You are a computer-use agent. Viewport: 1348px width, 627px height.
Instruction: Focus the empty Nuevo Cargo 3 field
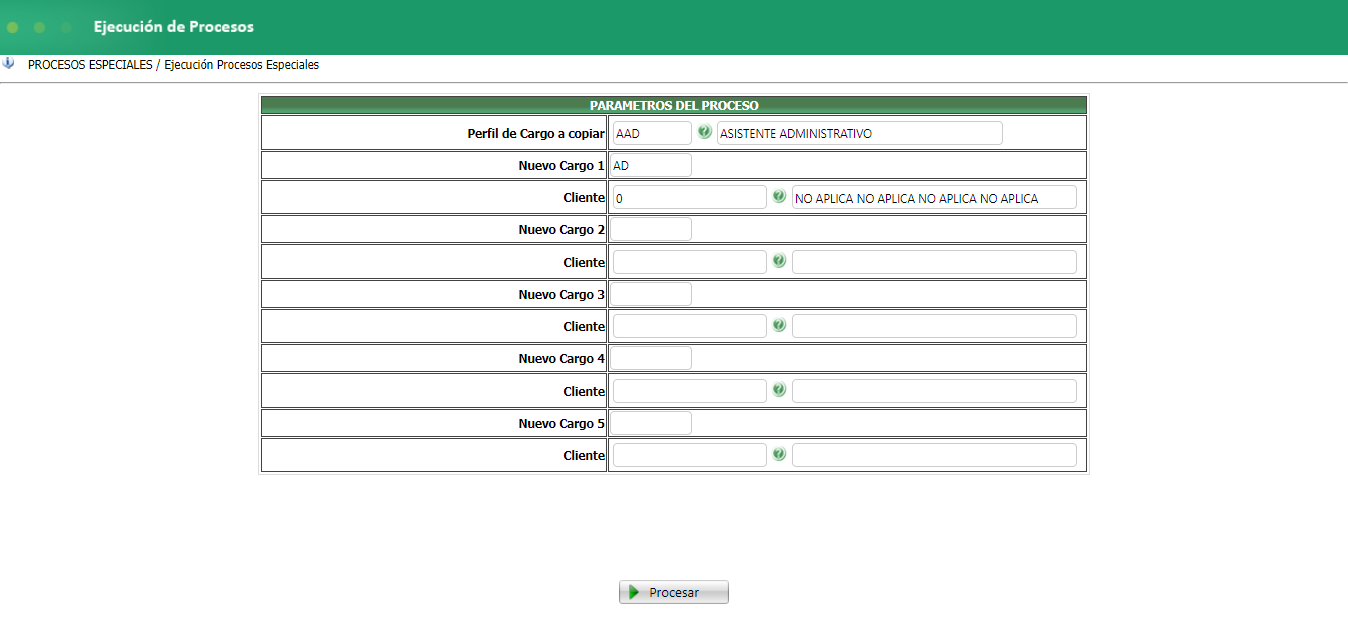tap(651, 294)
